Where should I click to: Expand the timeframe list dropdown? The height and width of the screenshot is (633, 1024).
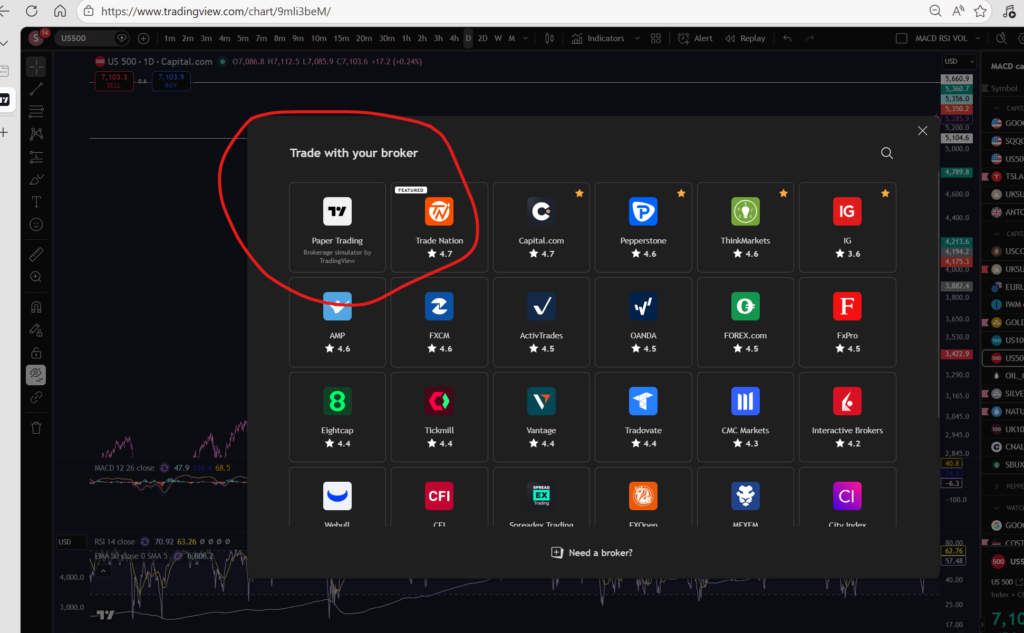[528, 39]
